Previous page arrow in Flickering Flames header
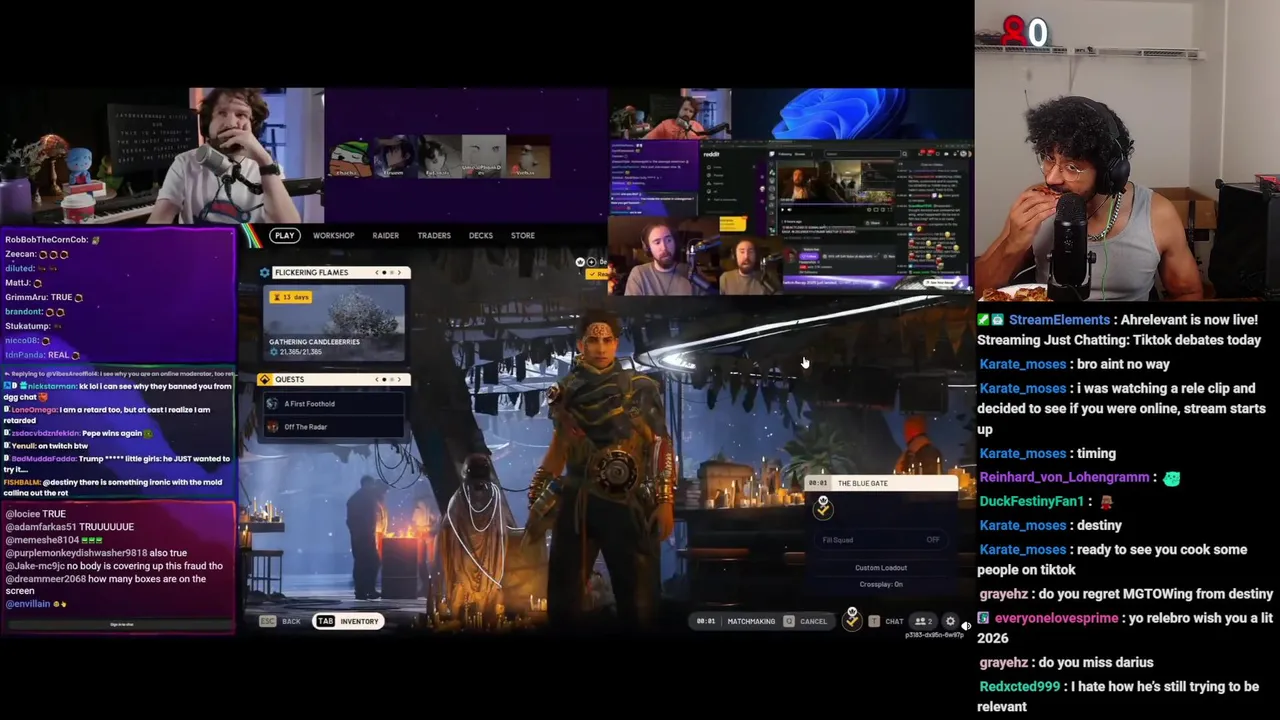Viewport: 1280px width, 720px height. pos(378,272)
